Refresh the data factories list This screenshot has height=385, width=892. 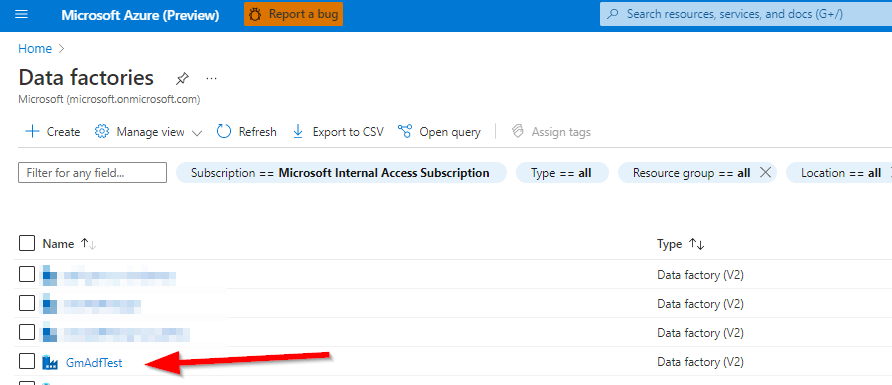[x=246, y=132]
